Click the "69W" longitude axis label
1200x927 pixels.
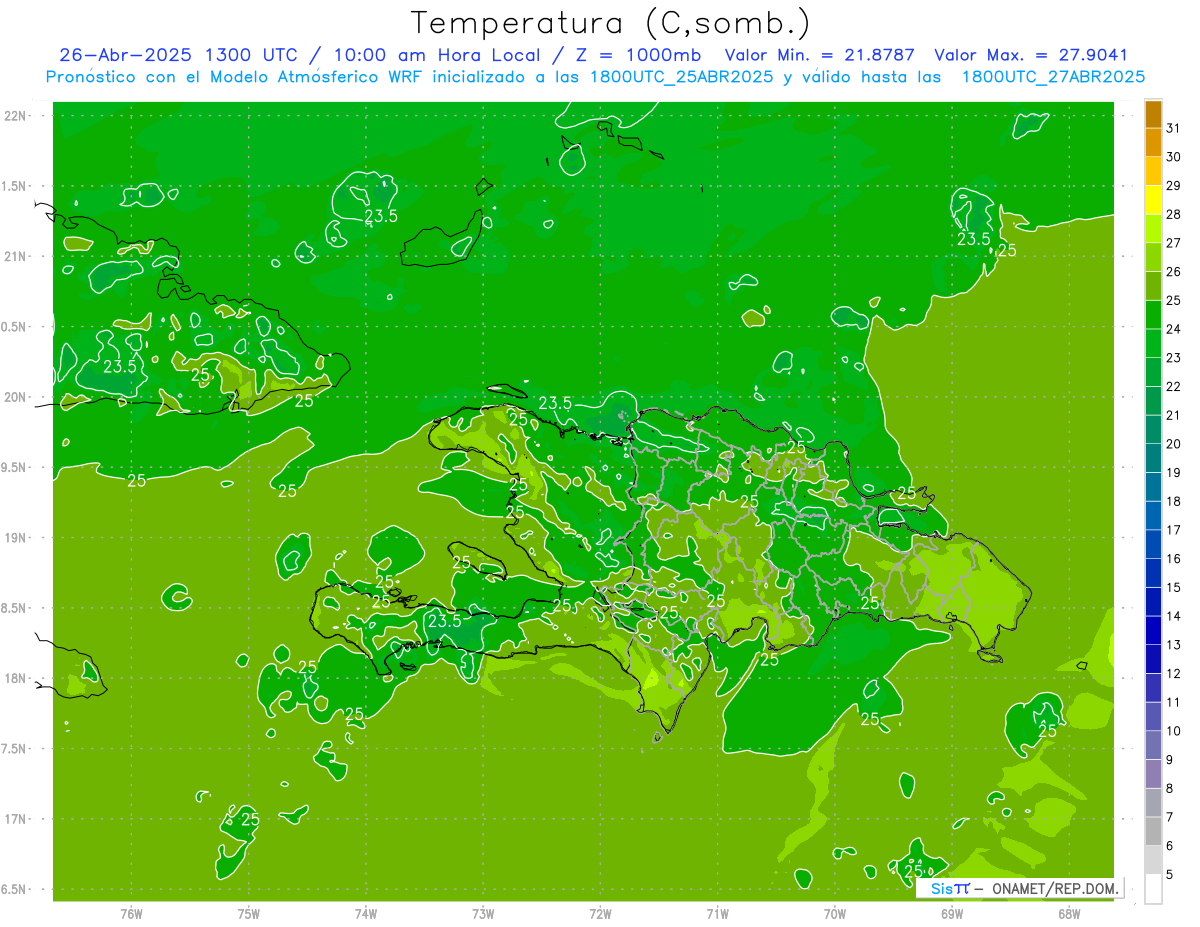952,914
